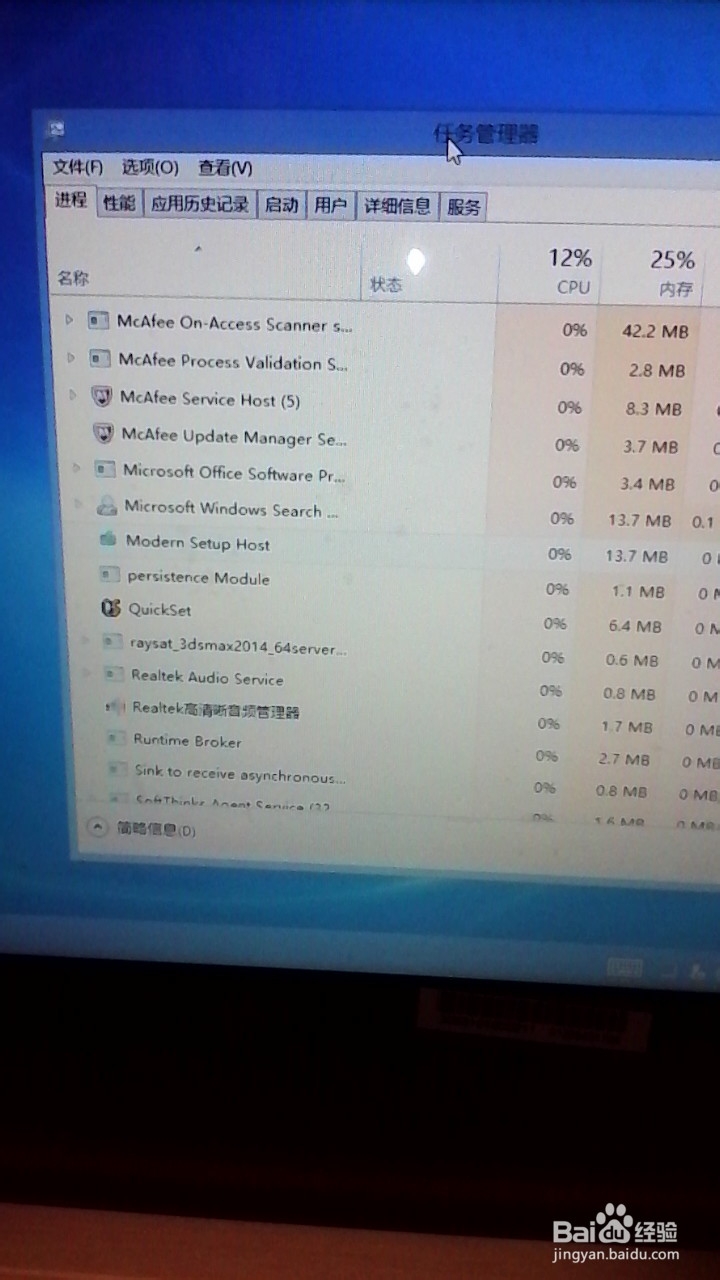Select the Modern Setup Host name
Viewport: 720px width, 1280px height.
point(198,543)
